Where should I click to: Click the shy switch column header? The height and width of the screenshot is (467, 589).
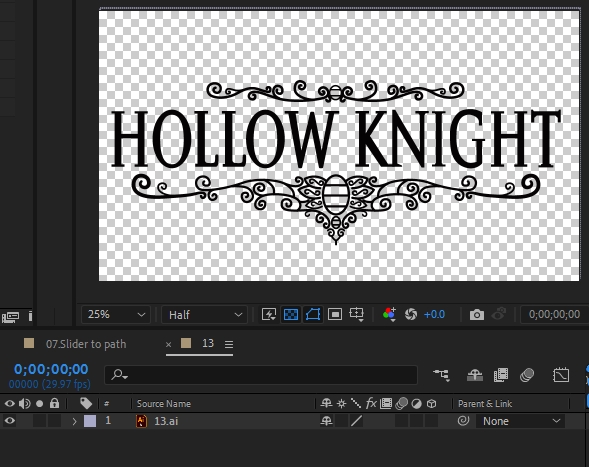tap(326, 404)
